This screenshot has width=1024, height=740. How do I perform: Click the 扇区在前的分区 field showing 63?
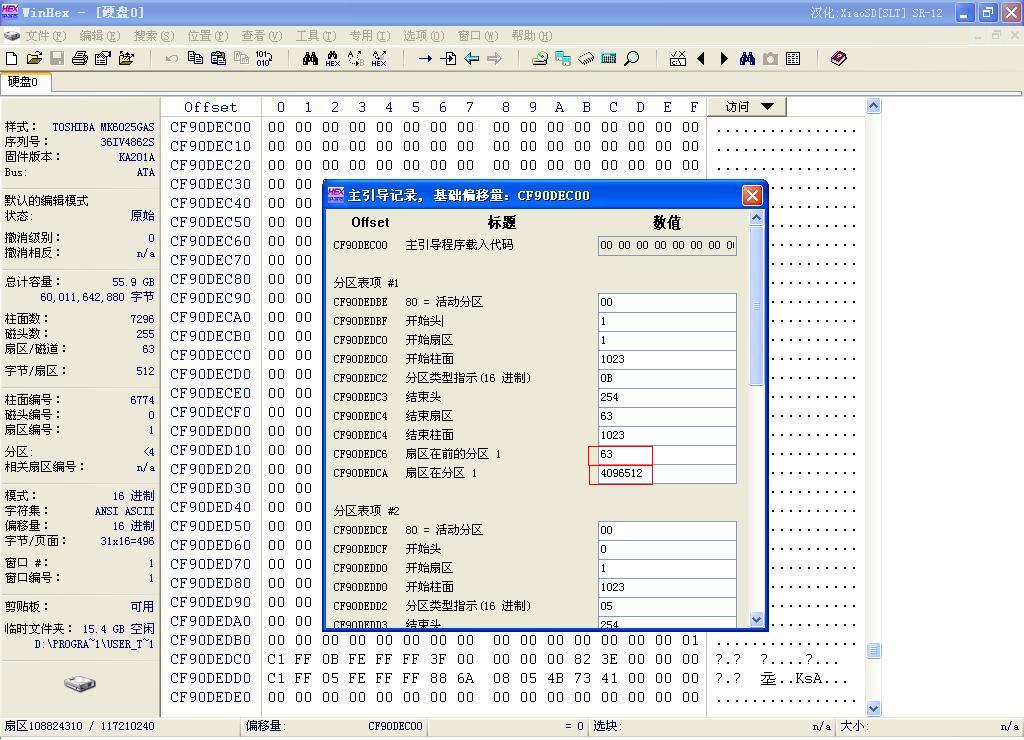[x=667, y=455]
